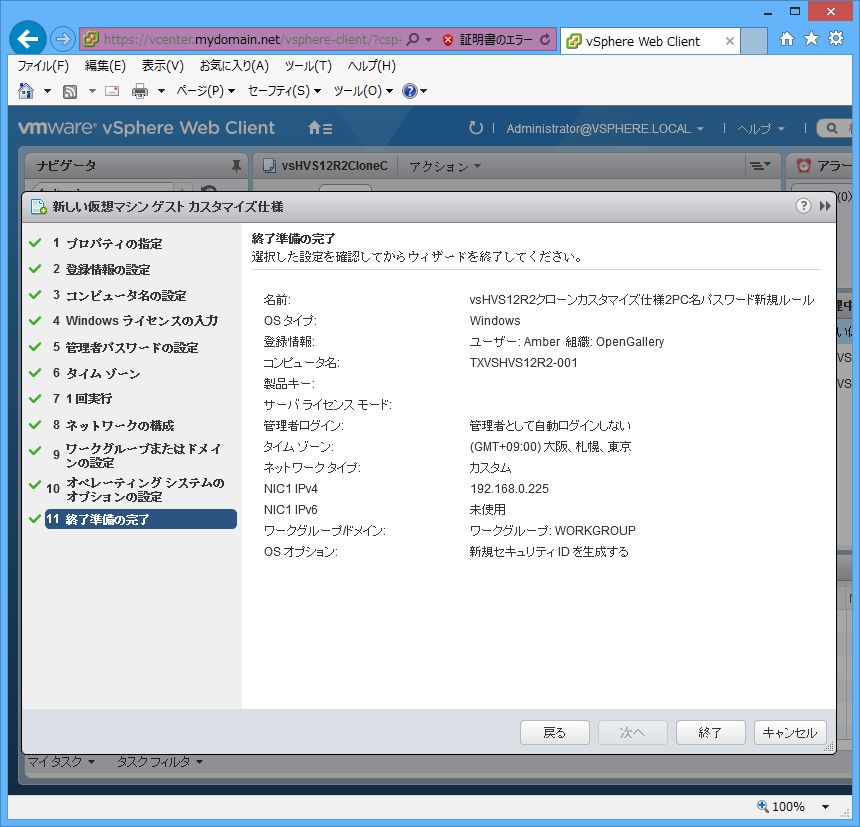This screenshot has width=860, height=827.
Task: Open the アクション dropdown
Action: pos(445,166)
